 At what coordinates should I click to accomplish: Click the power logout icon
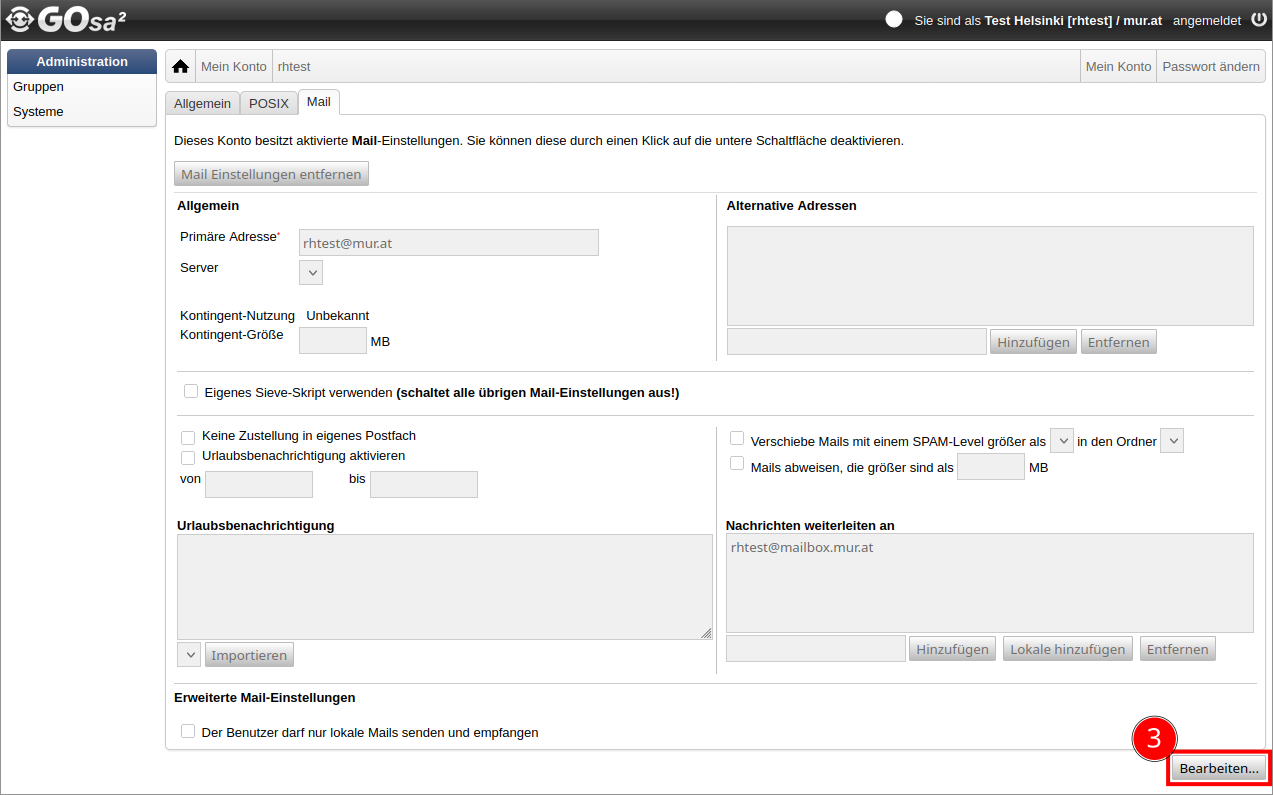click(x=1258, y=19)
